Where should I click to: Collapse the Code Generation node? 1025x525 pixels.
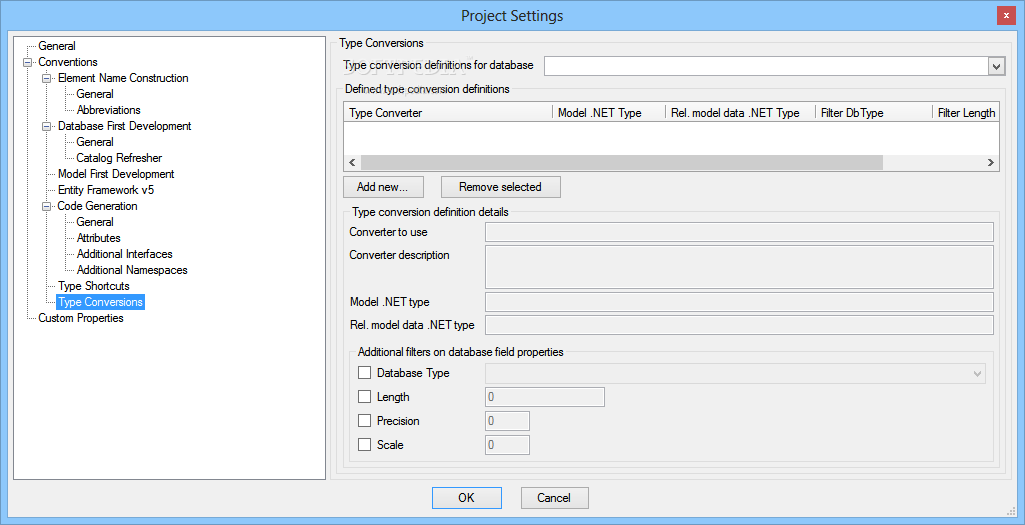pos(46,207)
